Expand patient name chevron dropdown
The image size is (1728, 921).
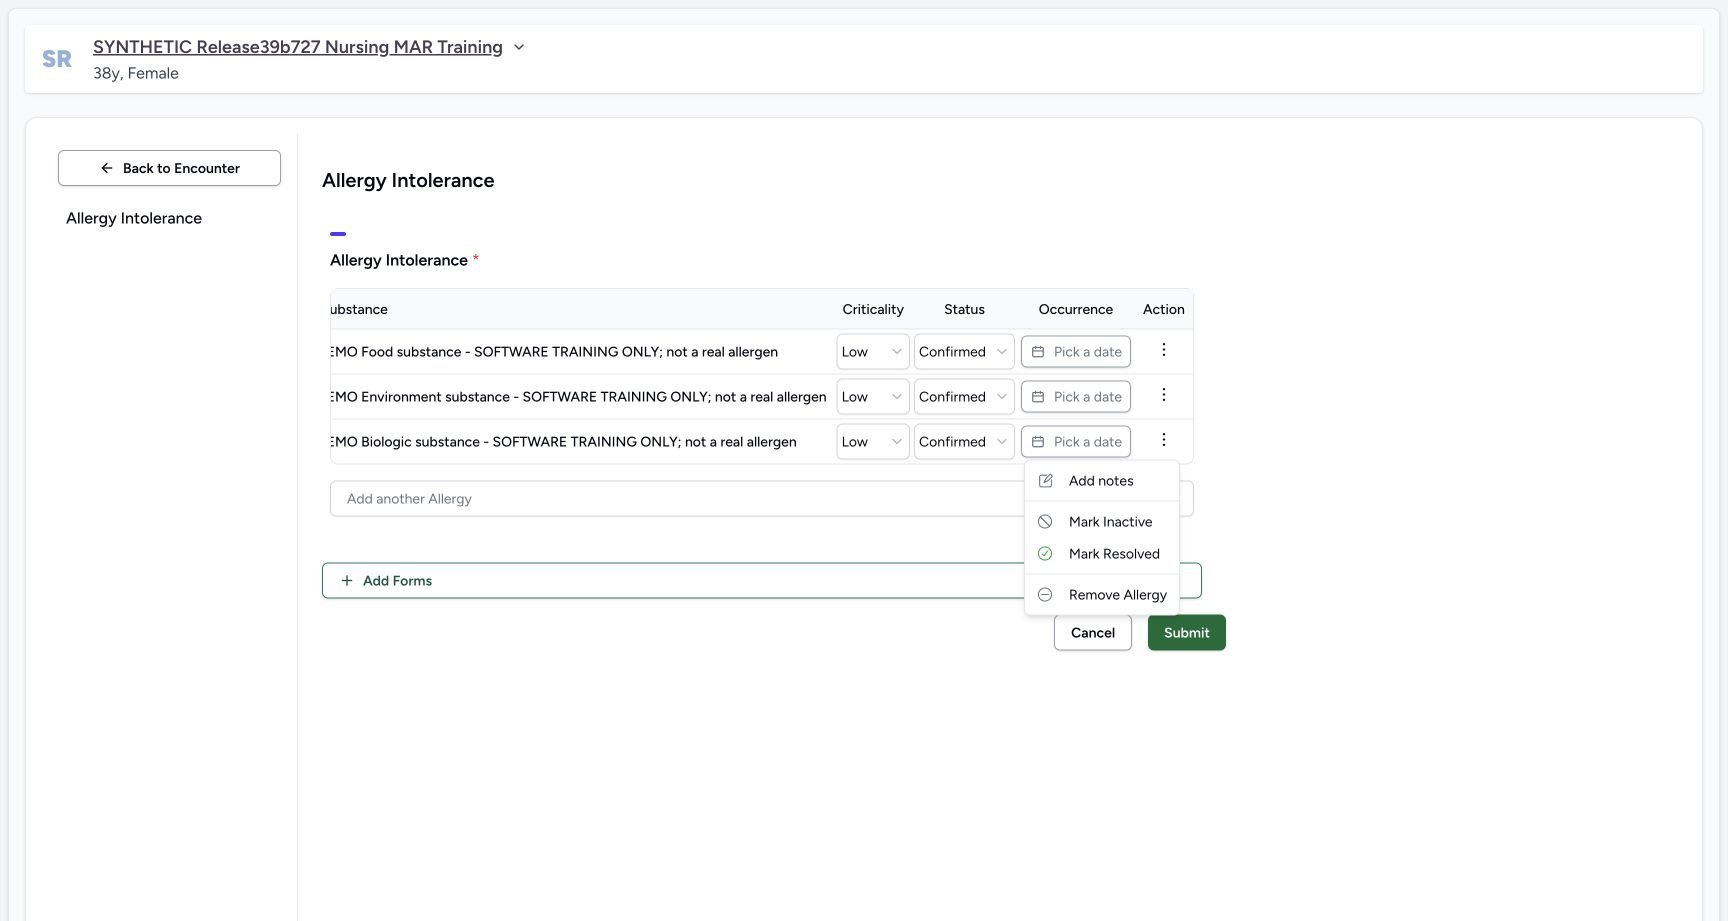coord(519,47)
